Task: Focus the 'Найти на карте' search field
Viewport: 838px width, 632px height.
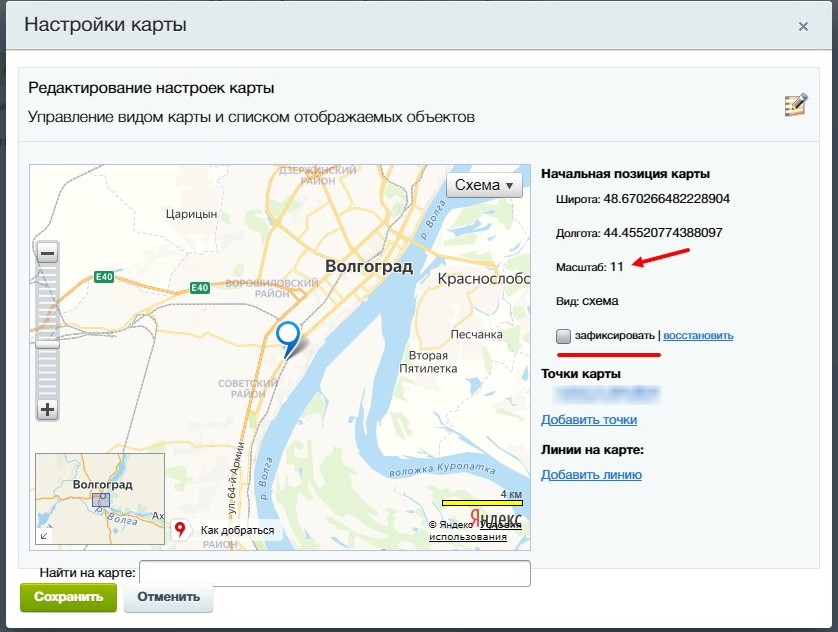Action: coord(334,573)
